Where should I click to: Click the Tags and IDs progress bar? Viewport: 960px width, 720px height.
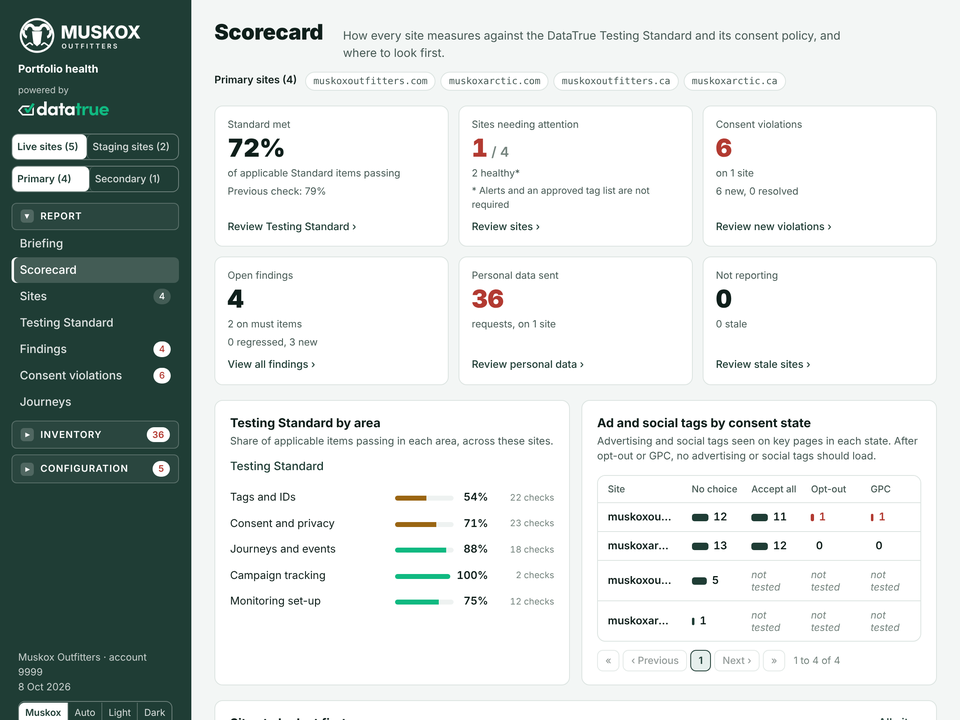(424, 498)
